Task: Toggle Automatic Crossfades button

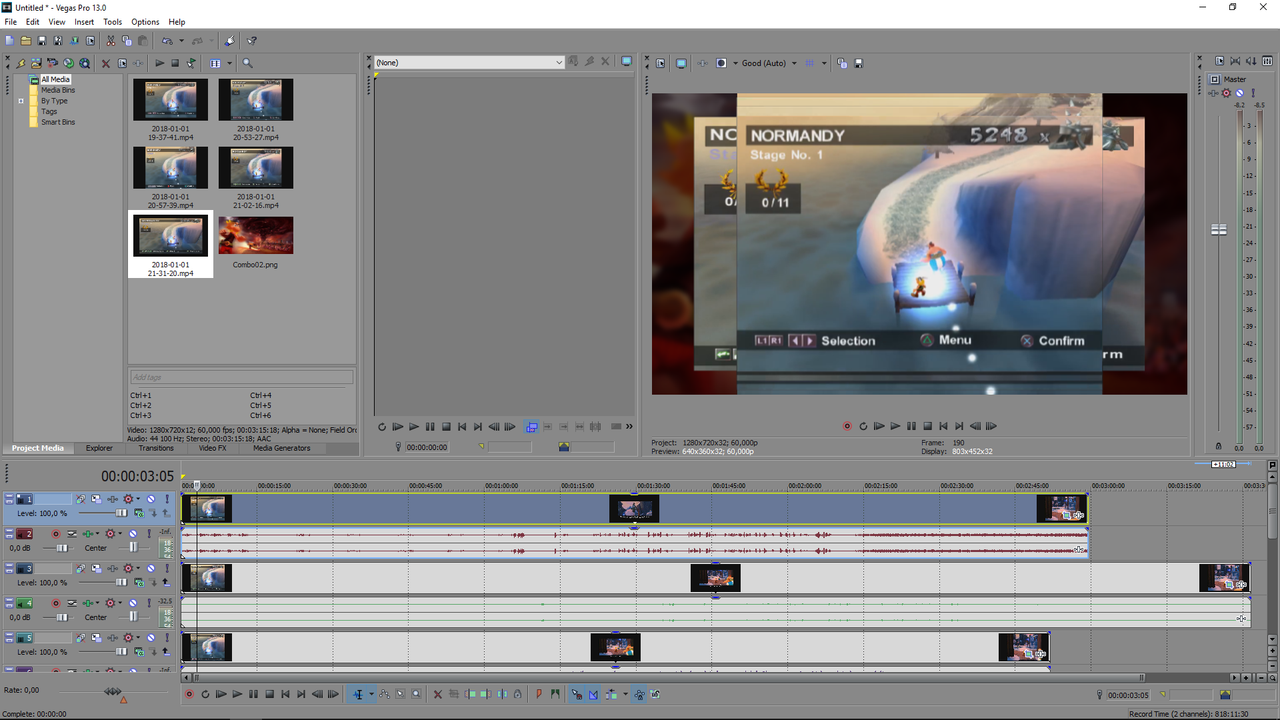Action: (x=593, y=694)
